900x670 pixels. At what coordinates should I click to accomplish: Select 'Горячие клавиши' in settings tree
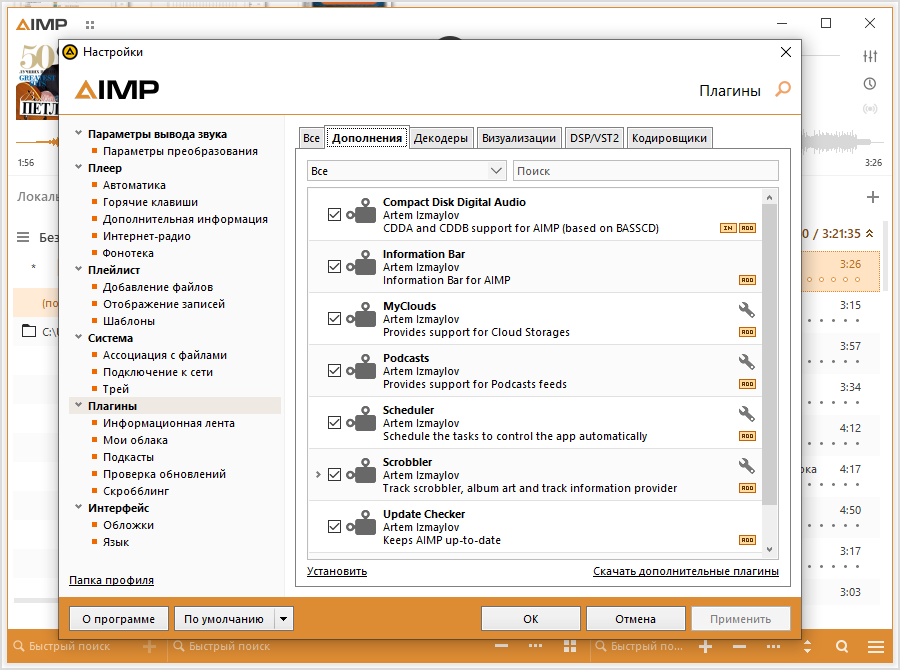click(x=150, y=202)
